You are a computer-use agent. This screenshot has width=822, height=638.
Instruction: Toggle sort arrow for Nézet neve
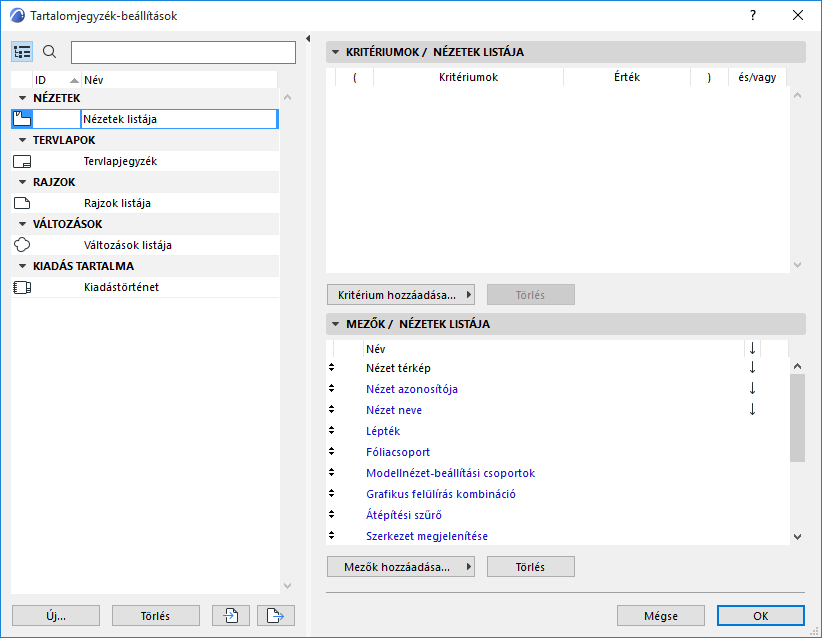click(x=752, y=410)
